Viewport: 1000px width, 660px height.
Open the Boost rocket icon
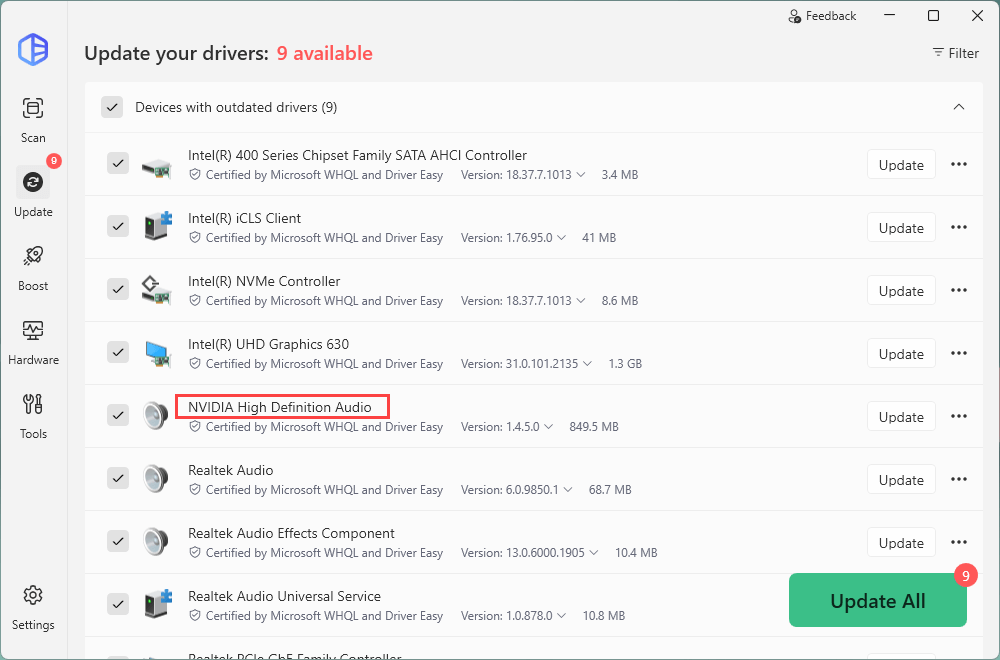coord(33,256)
